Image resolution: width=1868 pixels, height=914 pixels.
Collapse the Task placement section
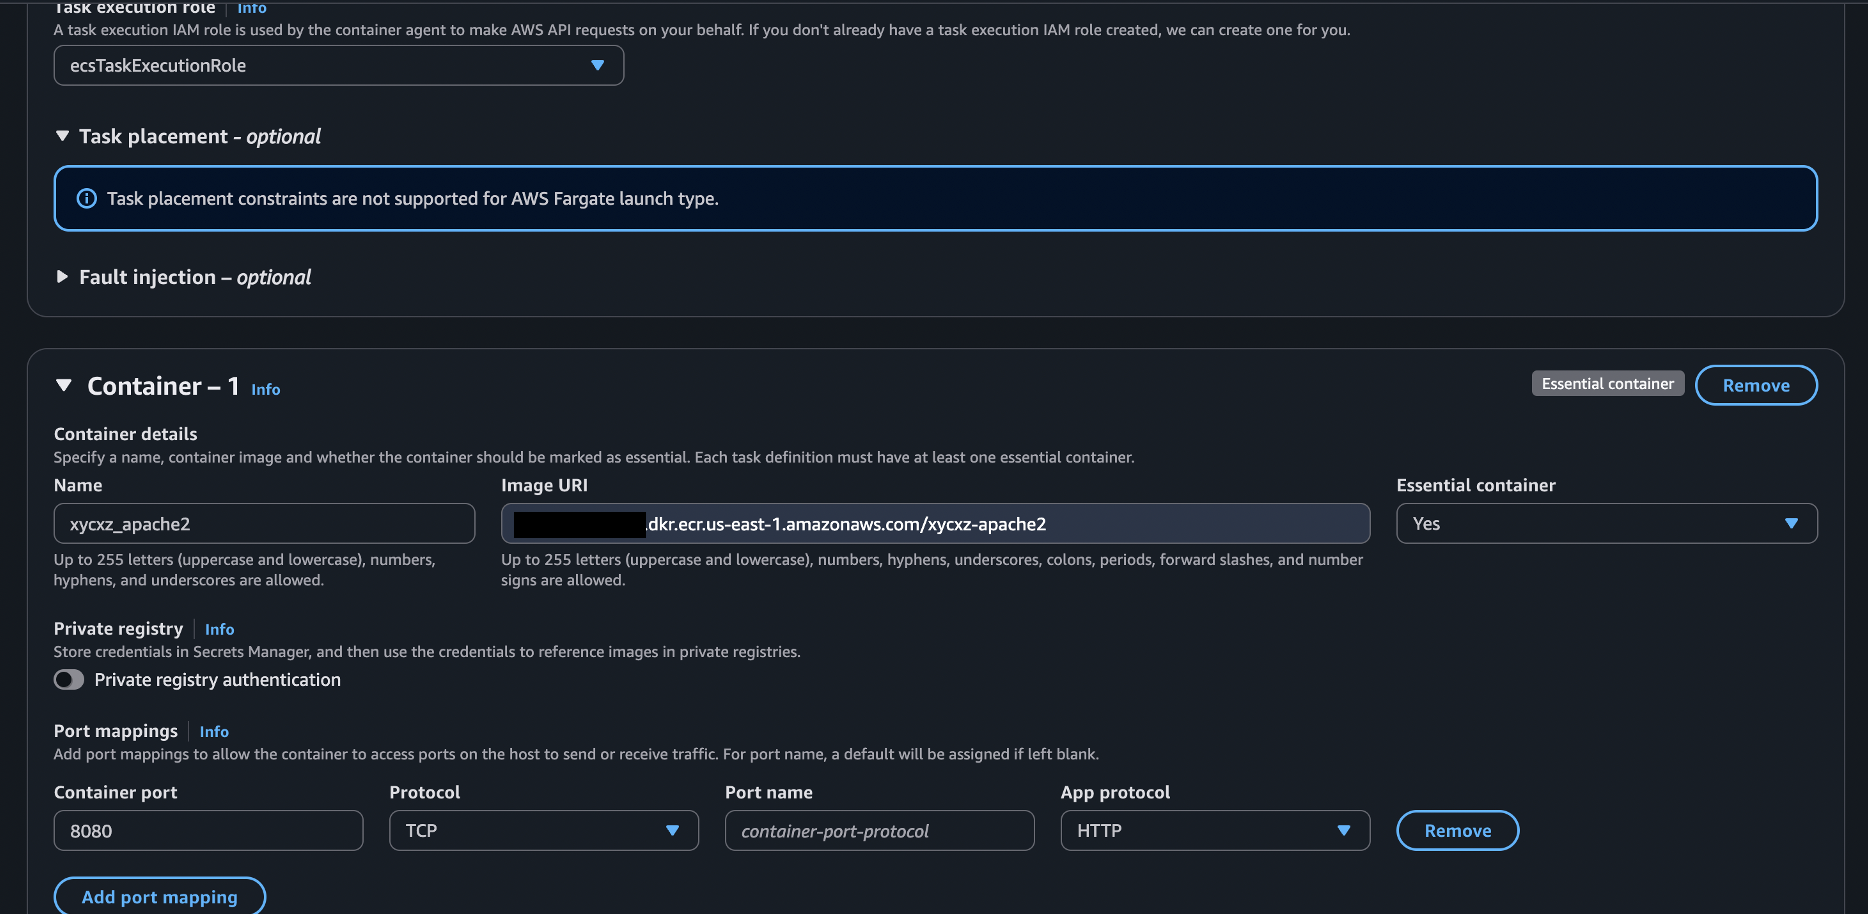pos(62,136)
